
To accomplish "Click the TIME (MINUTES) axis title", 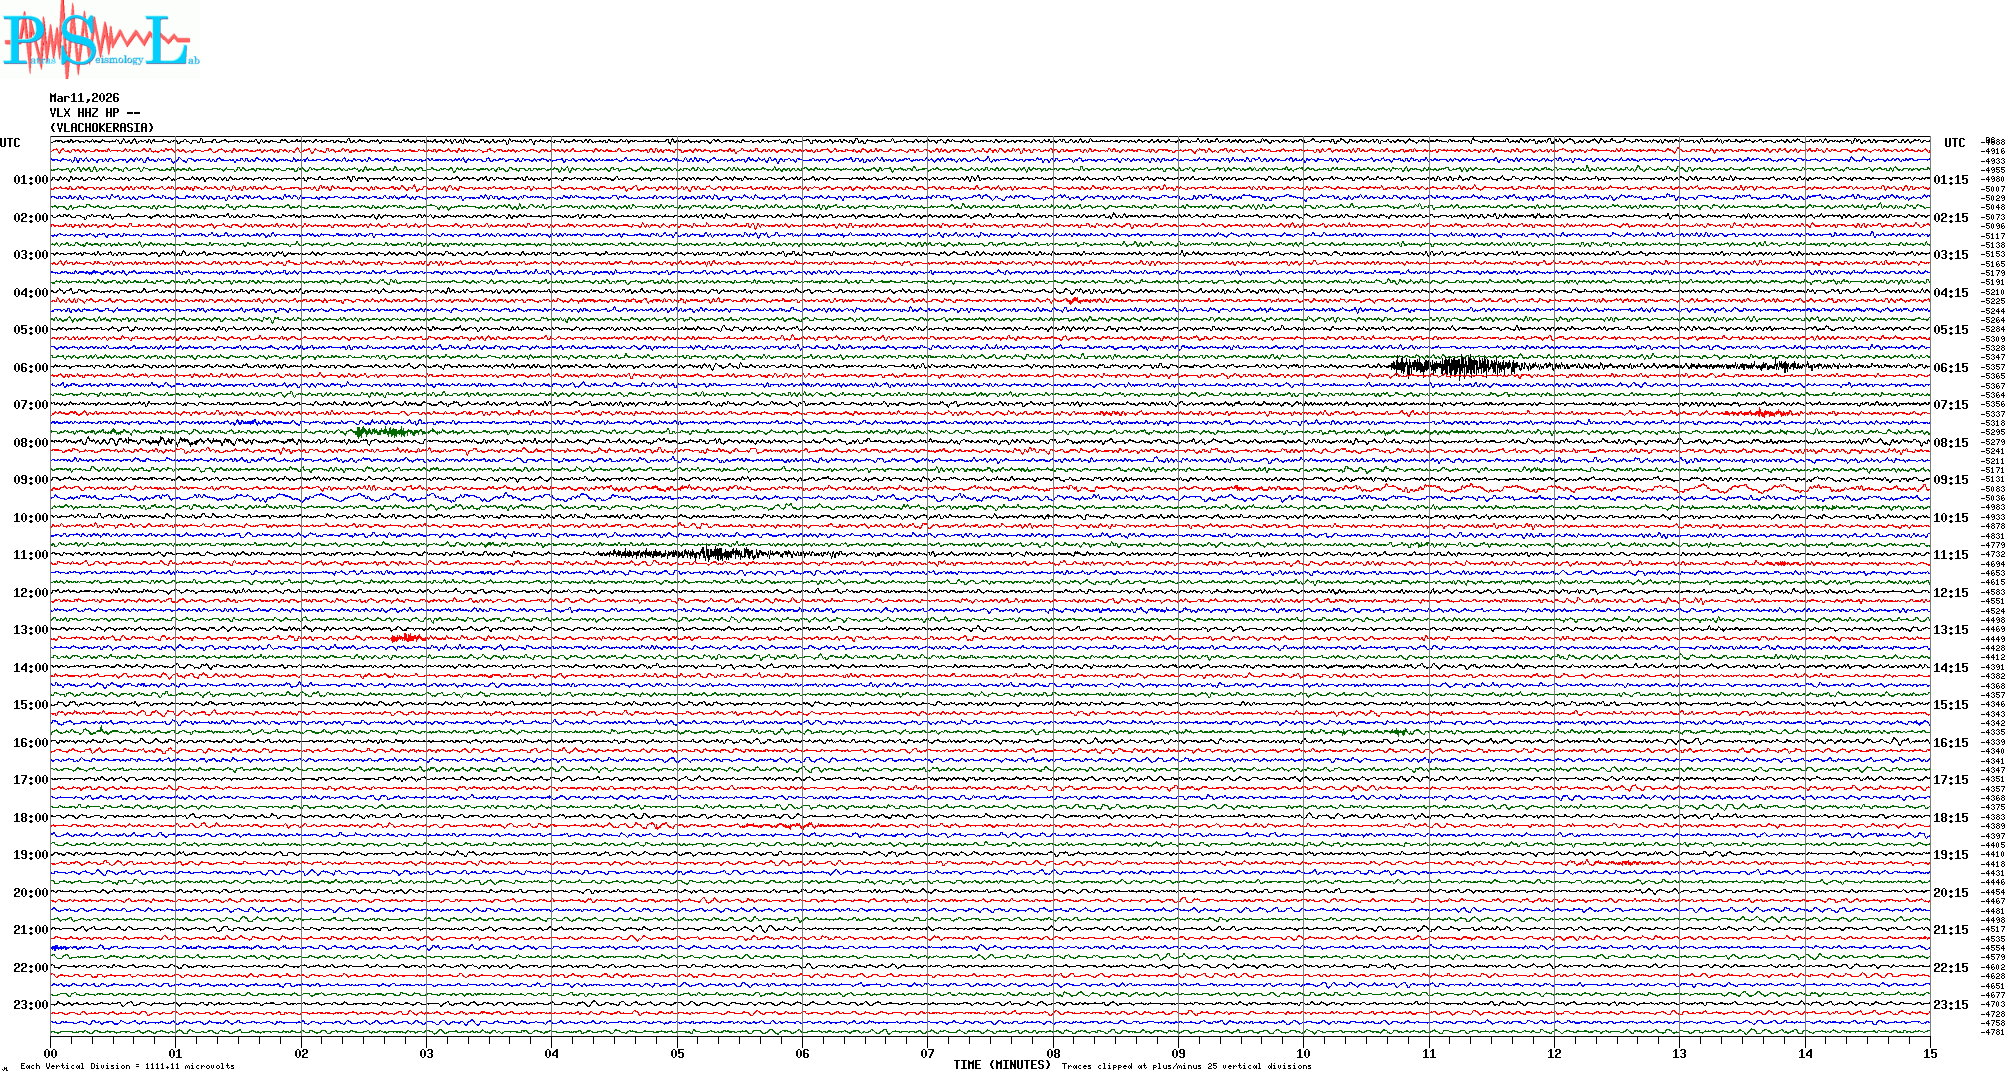I will [x=1002, y=1065].
